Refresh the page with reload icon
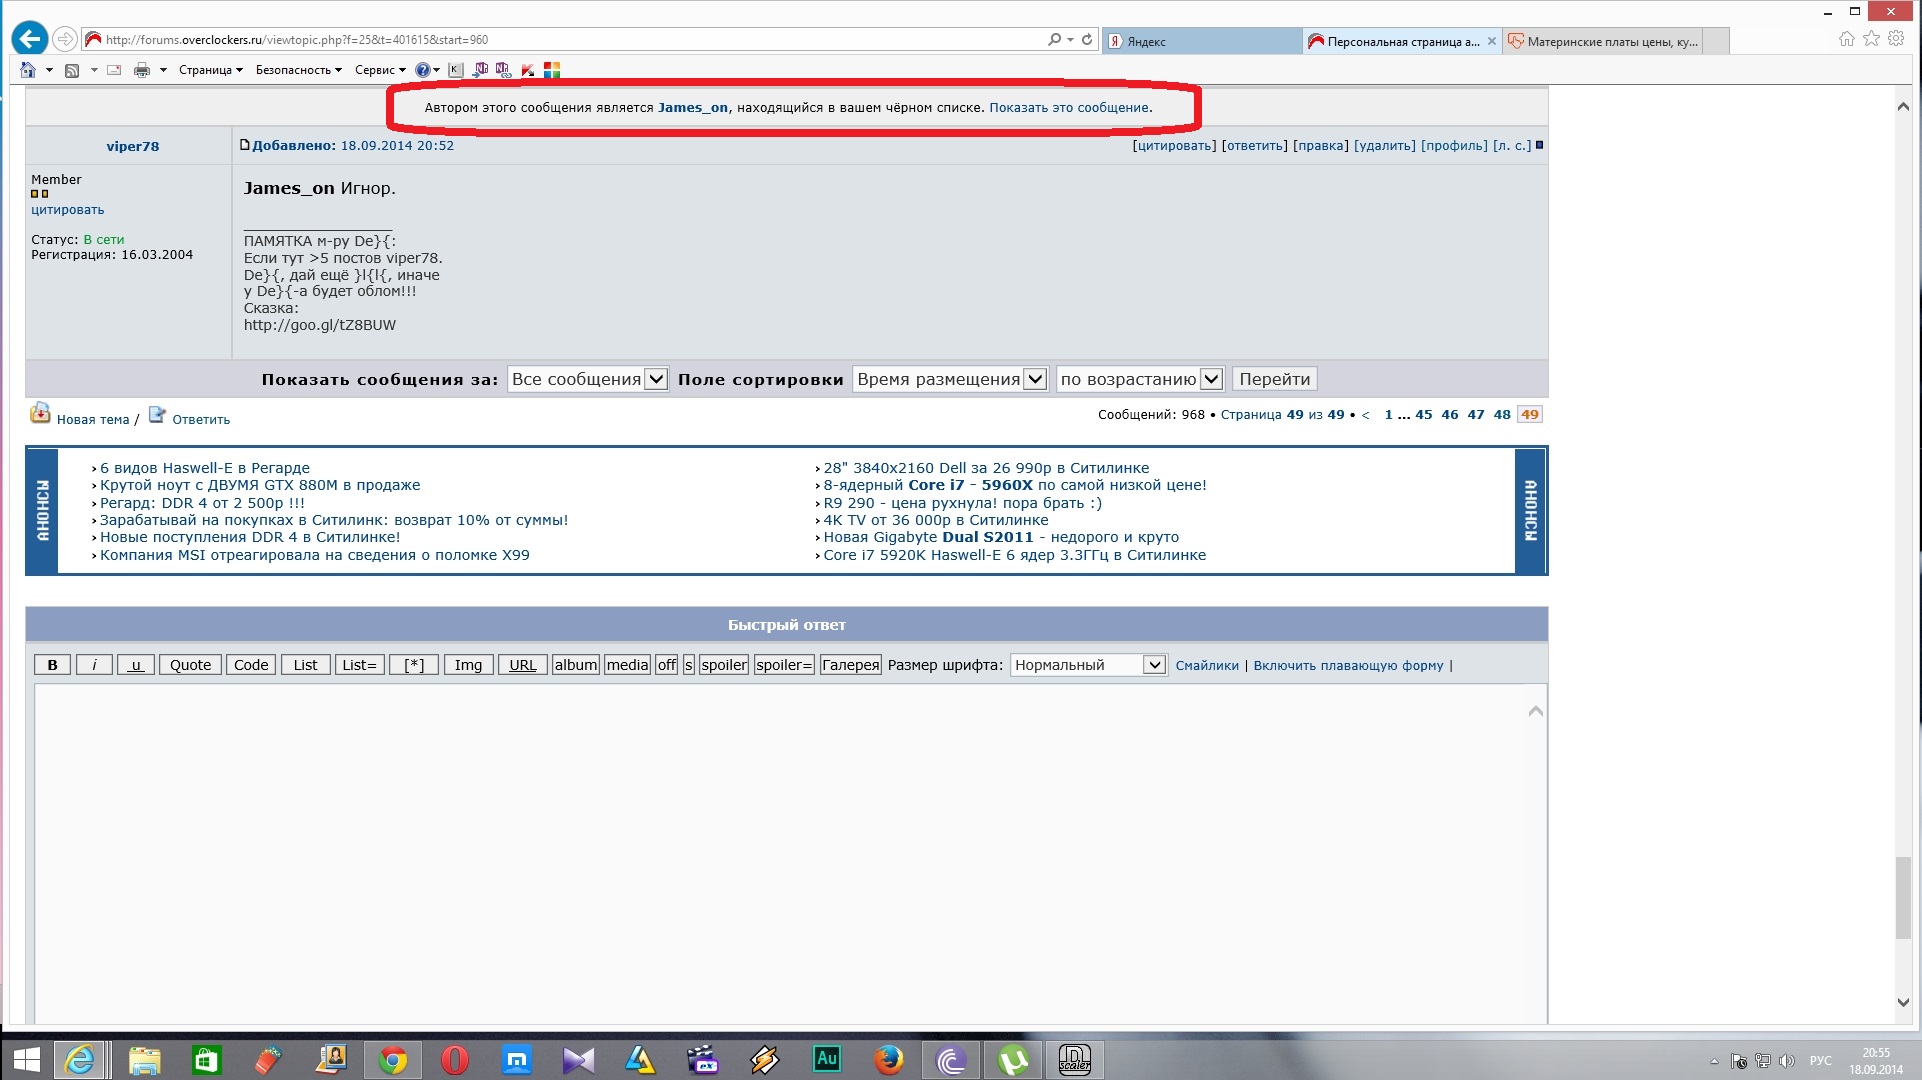 (1087, 40)
